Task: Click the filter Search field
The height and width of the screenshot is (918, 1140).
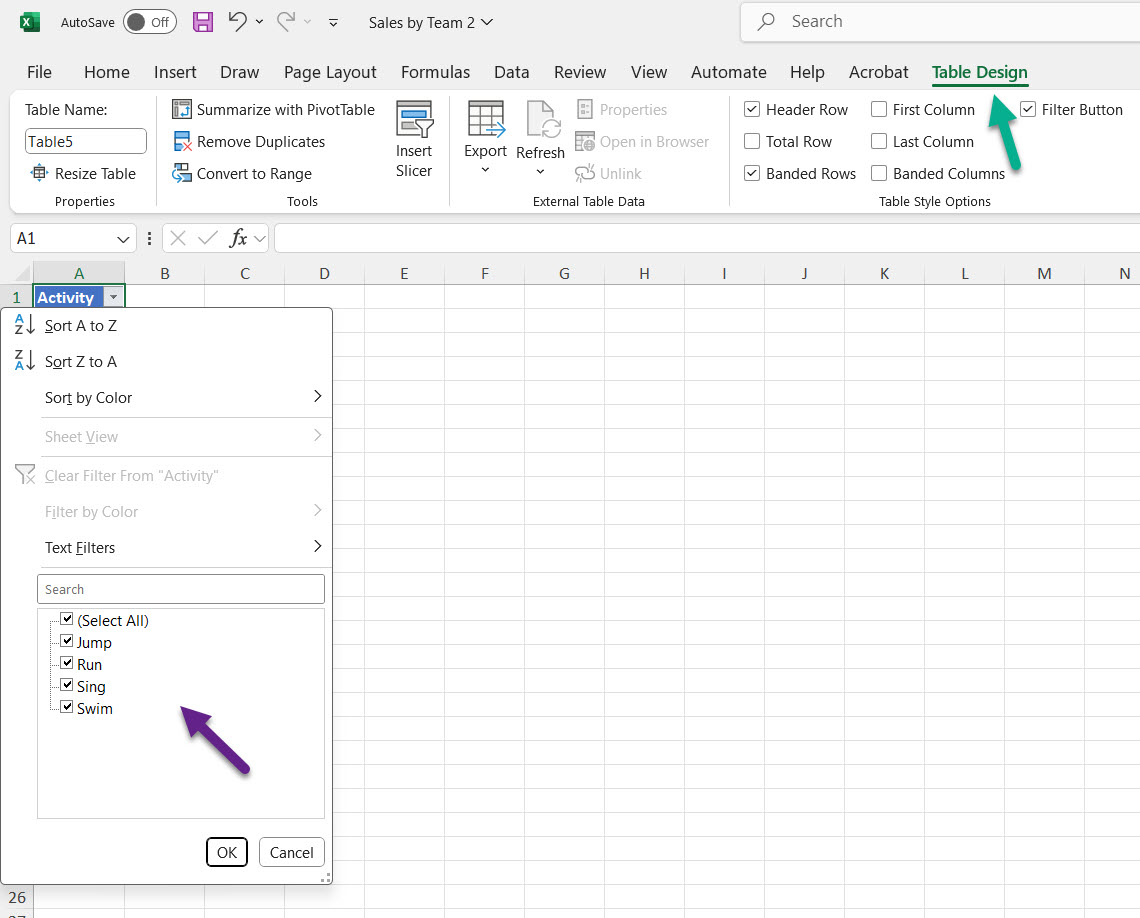Action: pos(180,589)
